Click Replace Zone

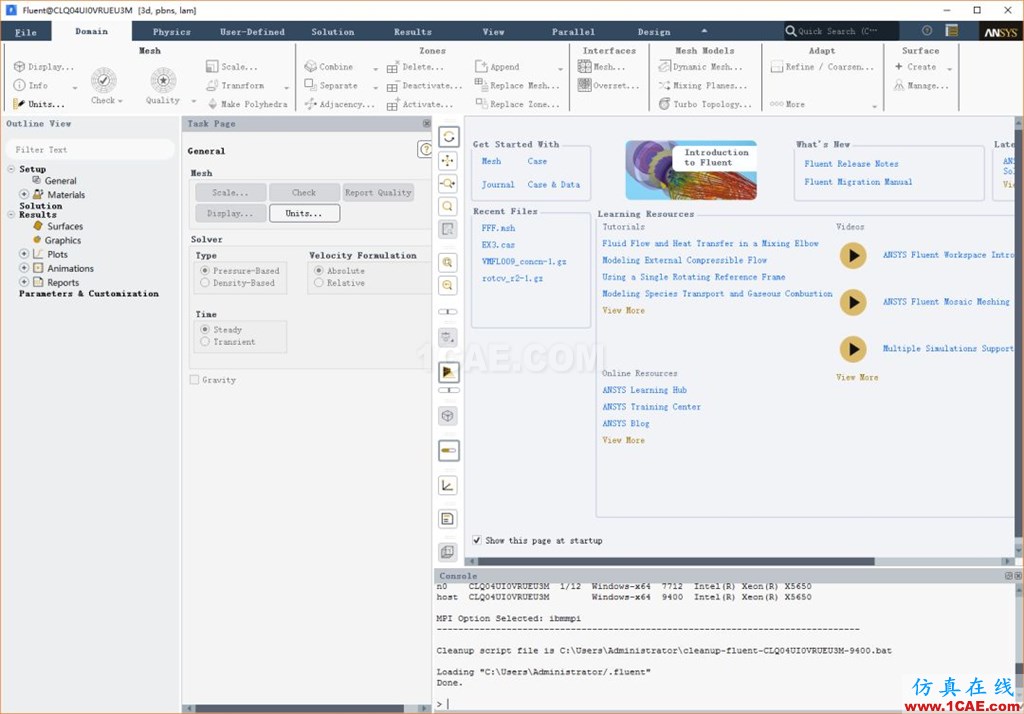(x=517, y=104)
